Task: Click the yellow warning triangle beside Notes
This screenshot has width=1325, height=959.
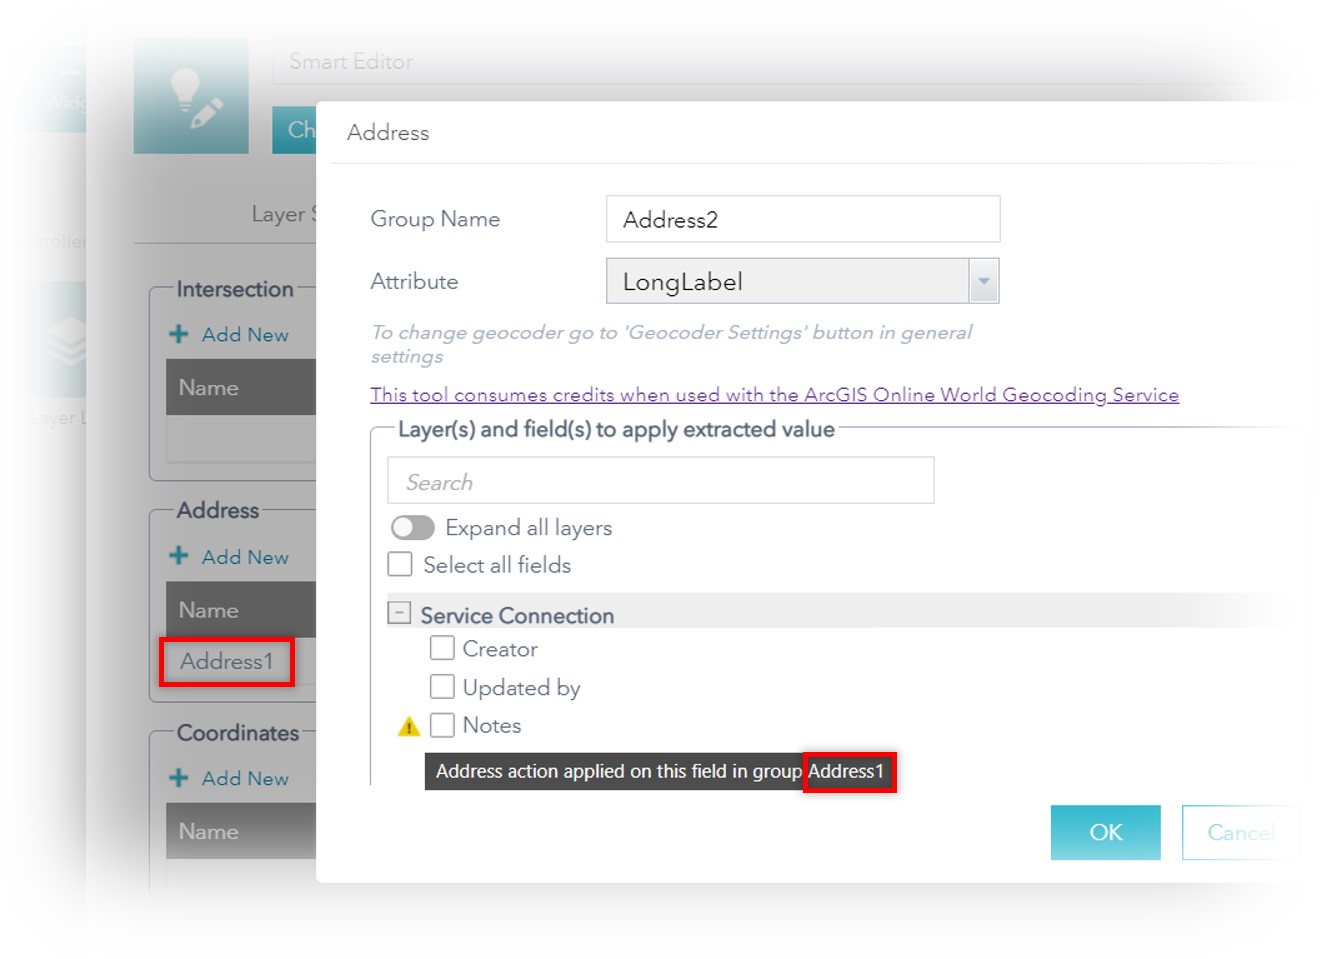Action: (408, 725)
